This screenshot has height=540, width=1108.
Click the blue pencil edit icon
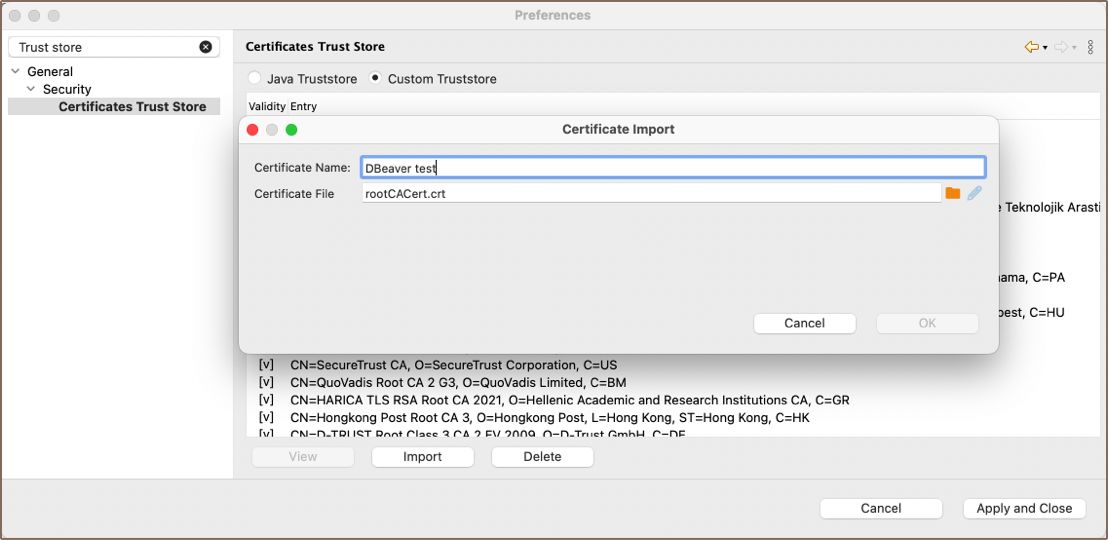[x=974, y=193]
